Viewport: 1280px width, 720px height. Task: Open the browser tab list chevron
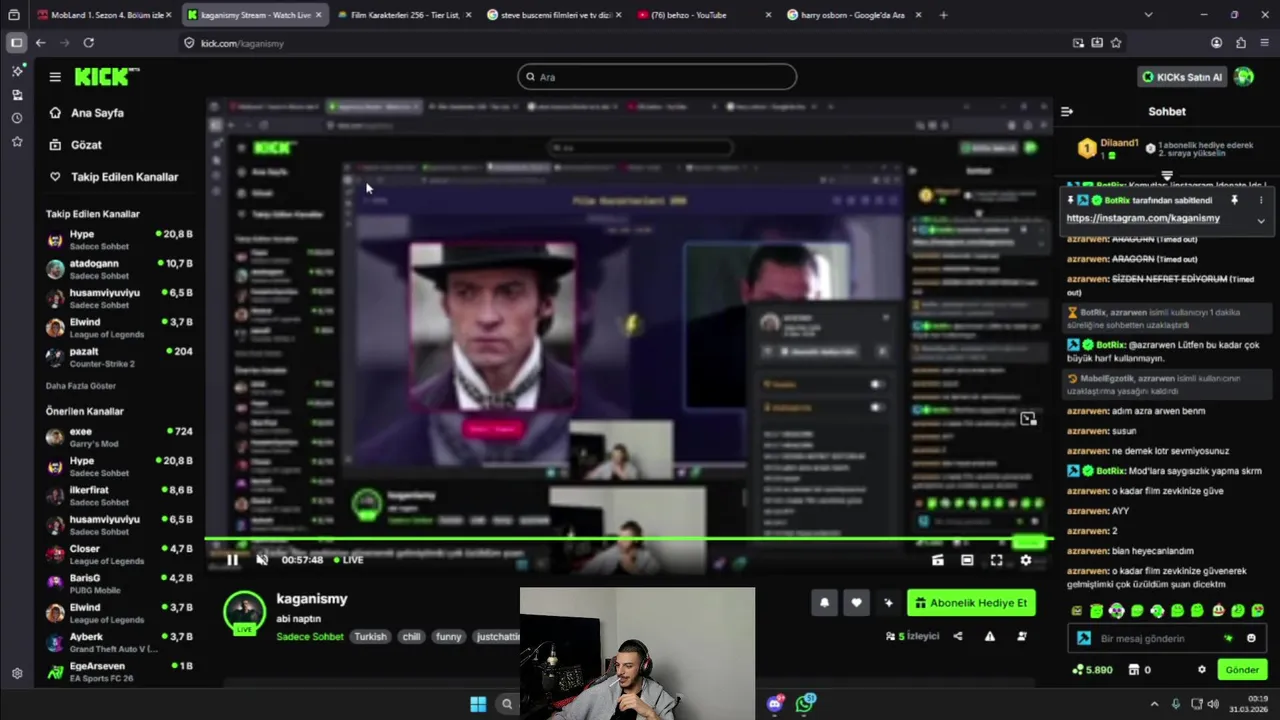point(1148,15)
